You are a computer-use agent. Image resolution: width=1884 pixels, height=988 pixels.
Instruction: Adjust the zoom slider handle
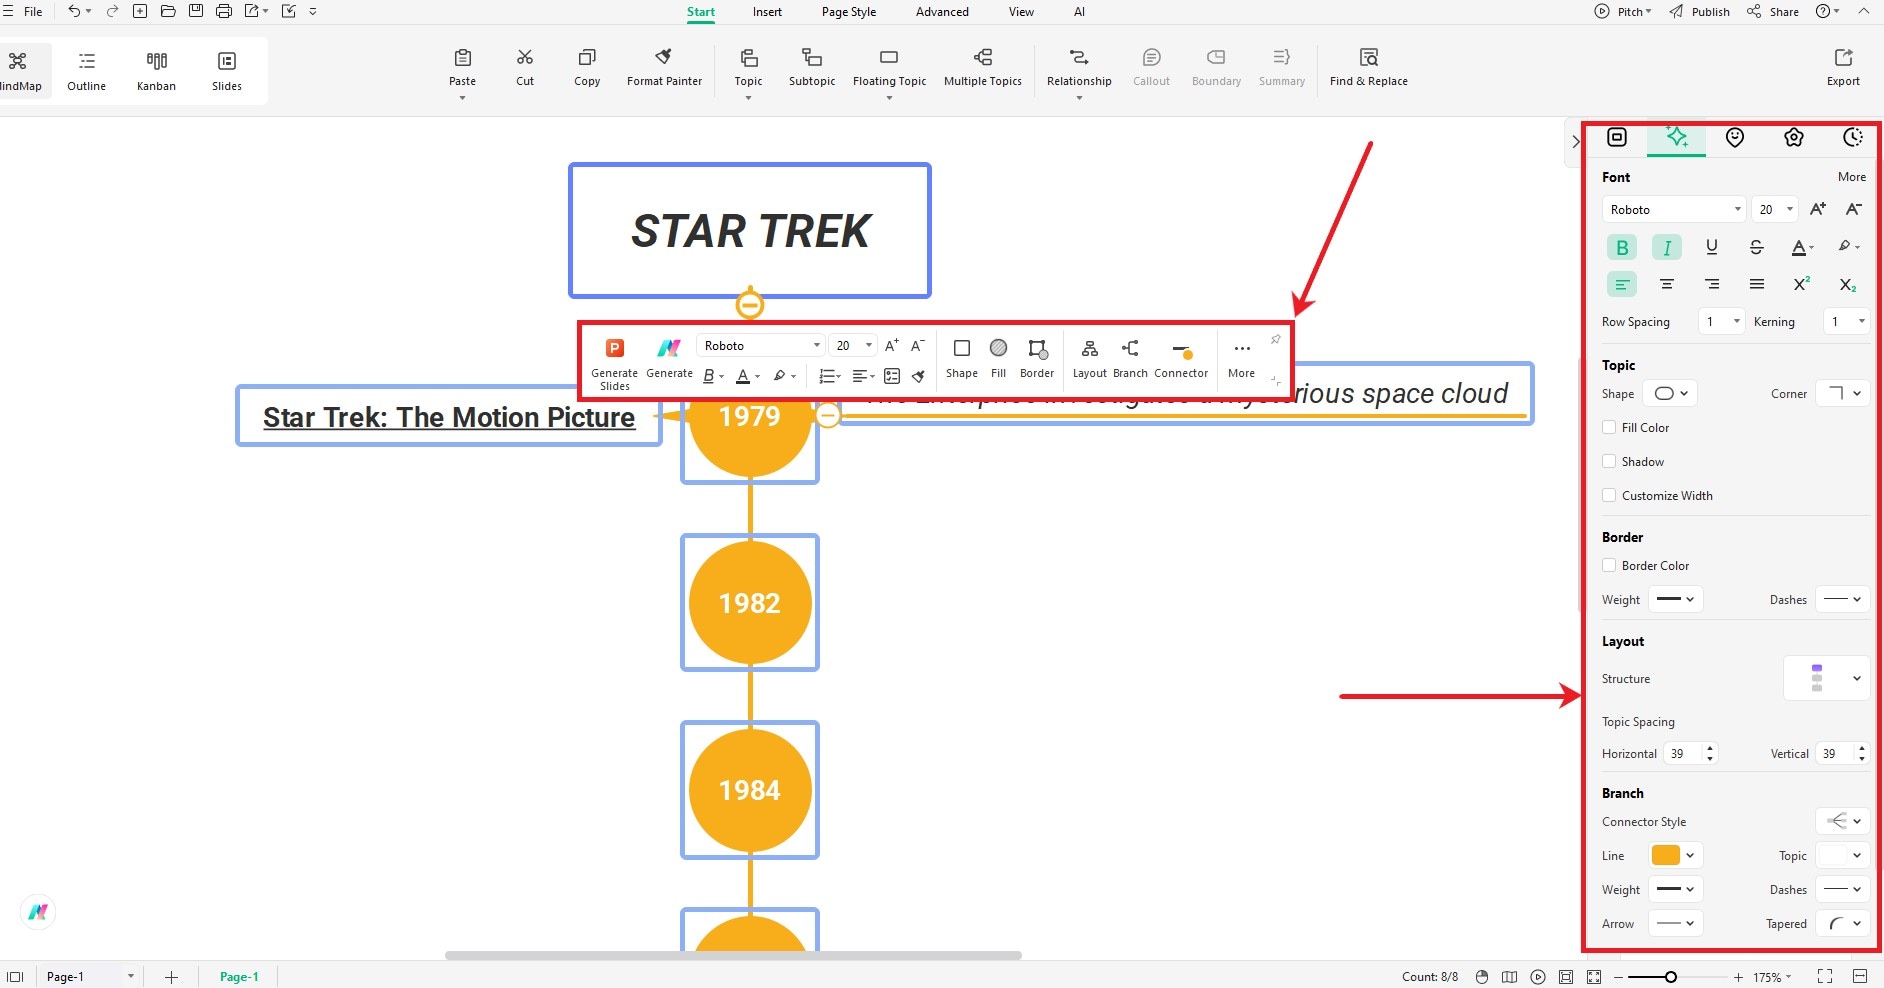[x=1670, y=977]
